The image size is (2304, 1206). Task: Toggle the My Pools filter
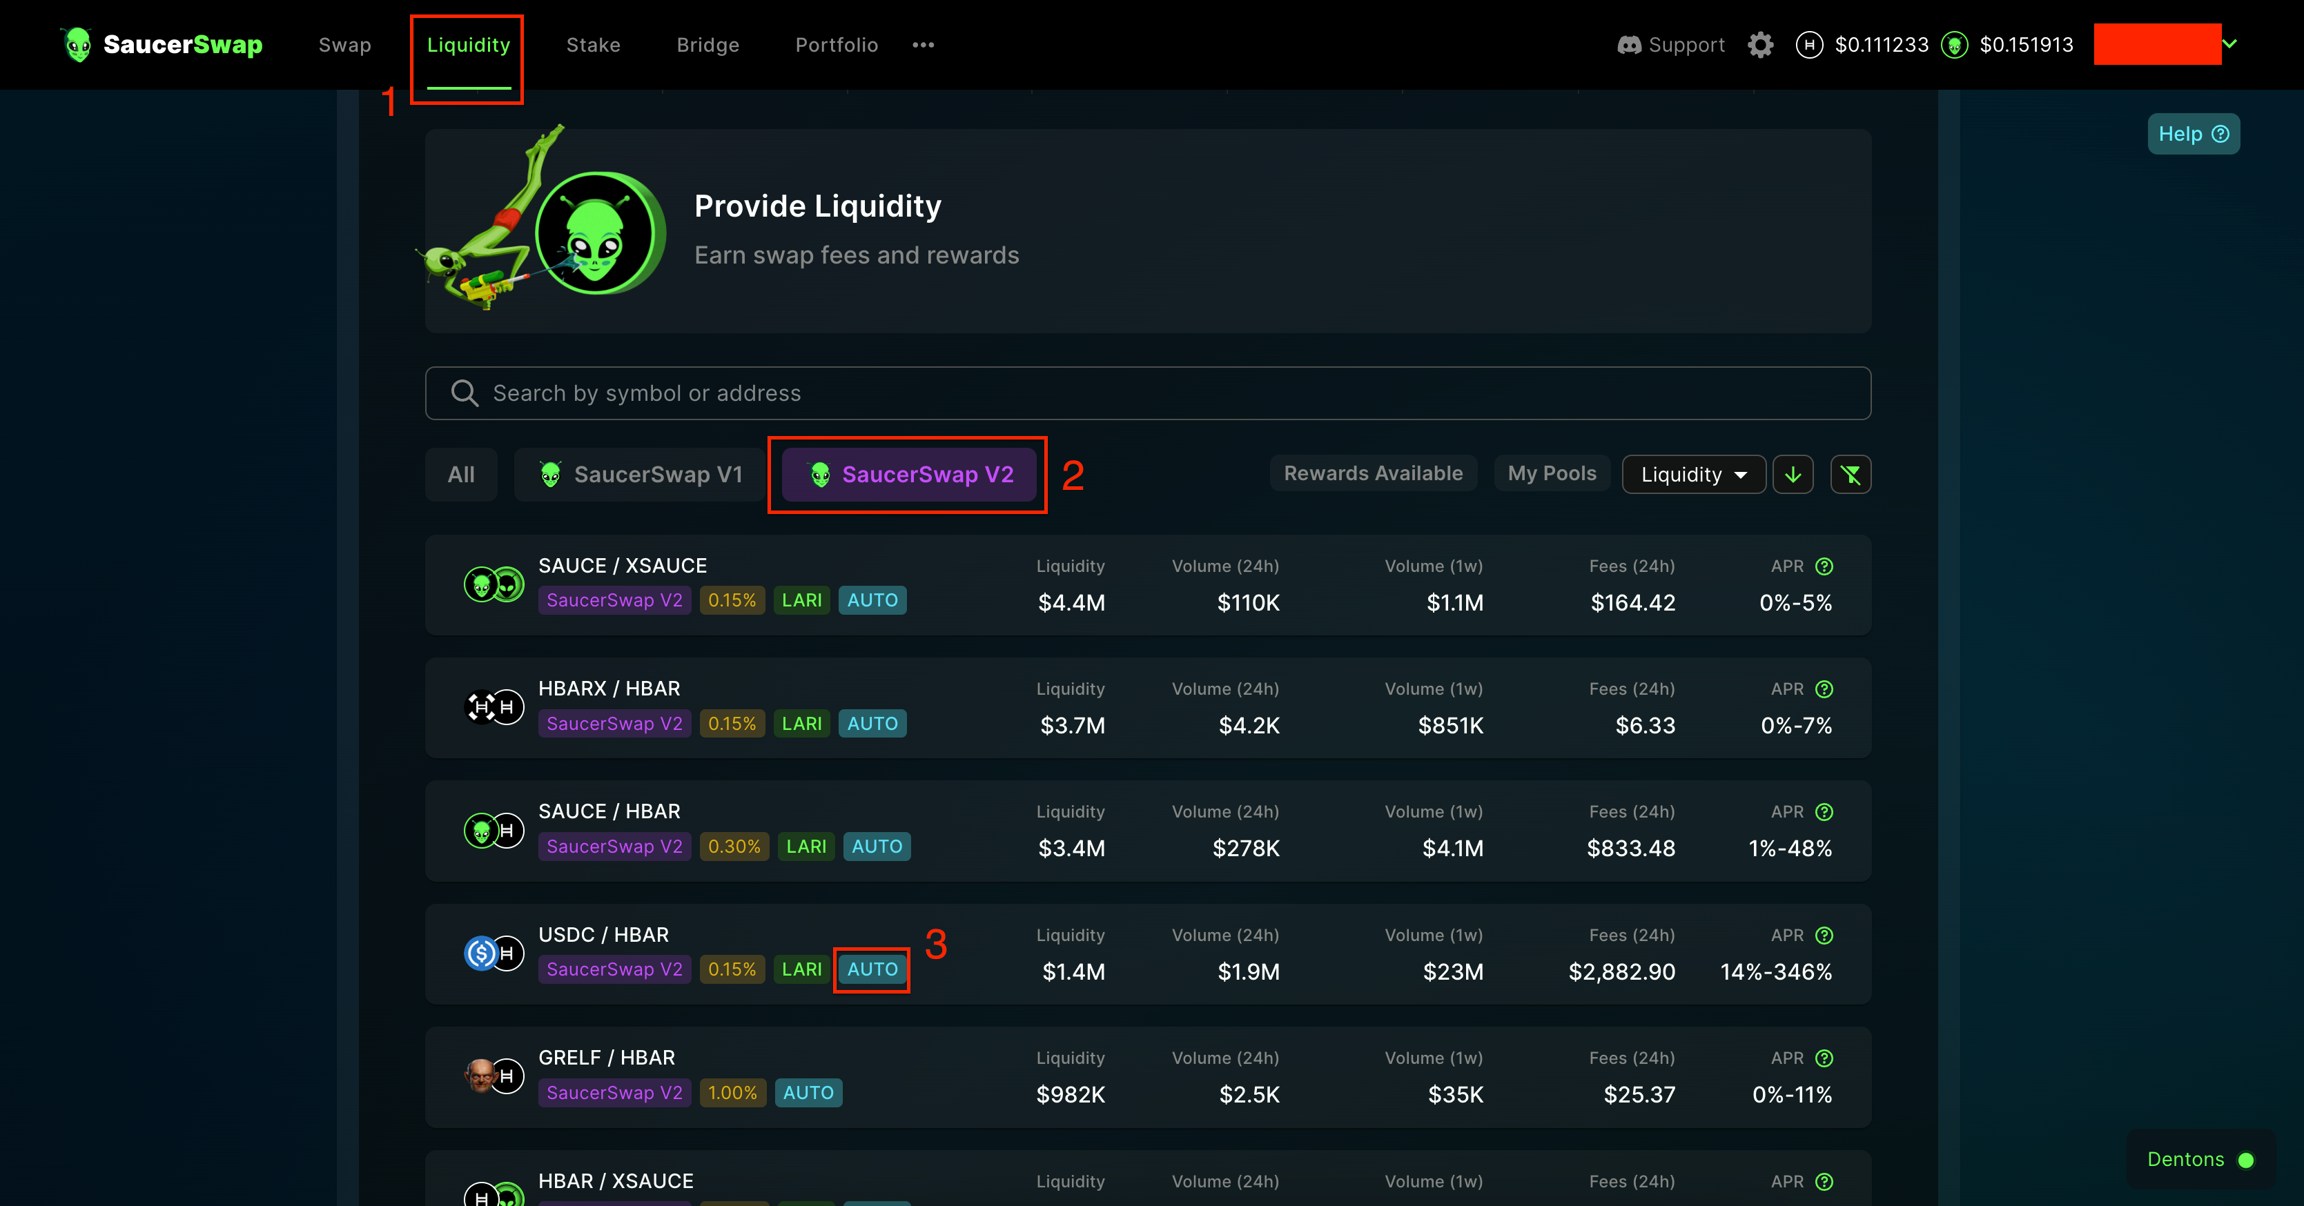1551,474
